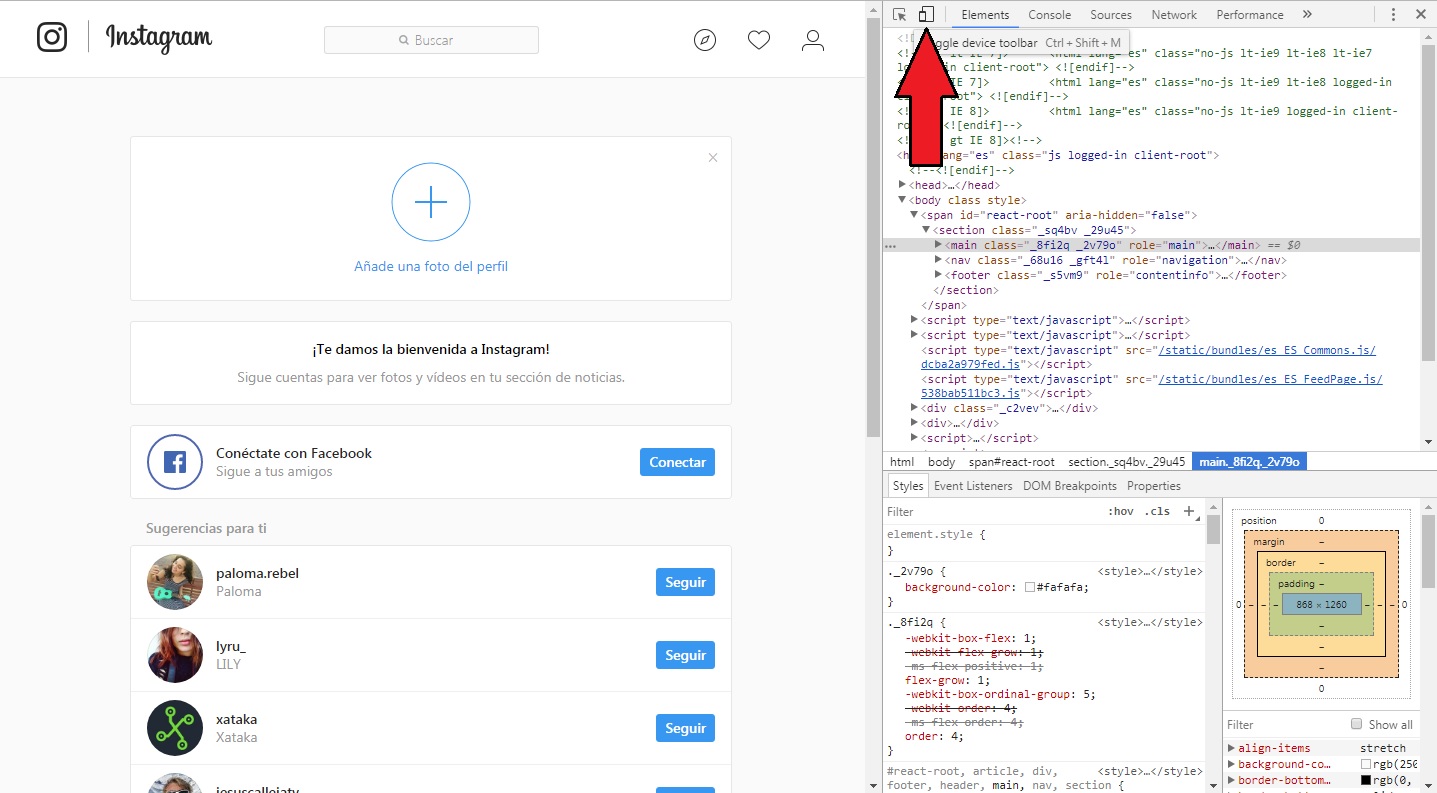Click the Añade una foto del perfil link
The height and width of the screenshot is (793, 1437).
pyautogui.click(x=431, y=266)
